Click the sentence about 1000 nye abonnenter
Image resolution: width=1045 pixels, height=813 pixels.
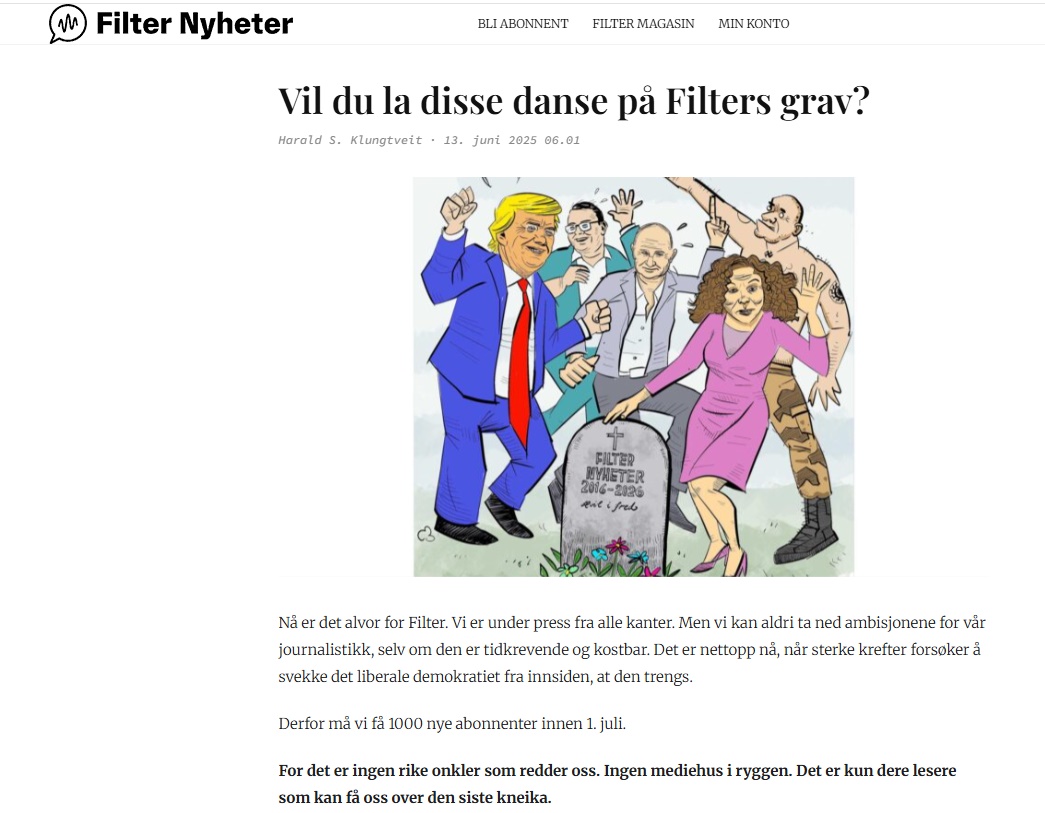452,724
